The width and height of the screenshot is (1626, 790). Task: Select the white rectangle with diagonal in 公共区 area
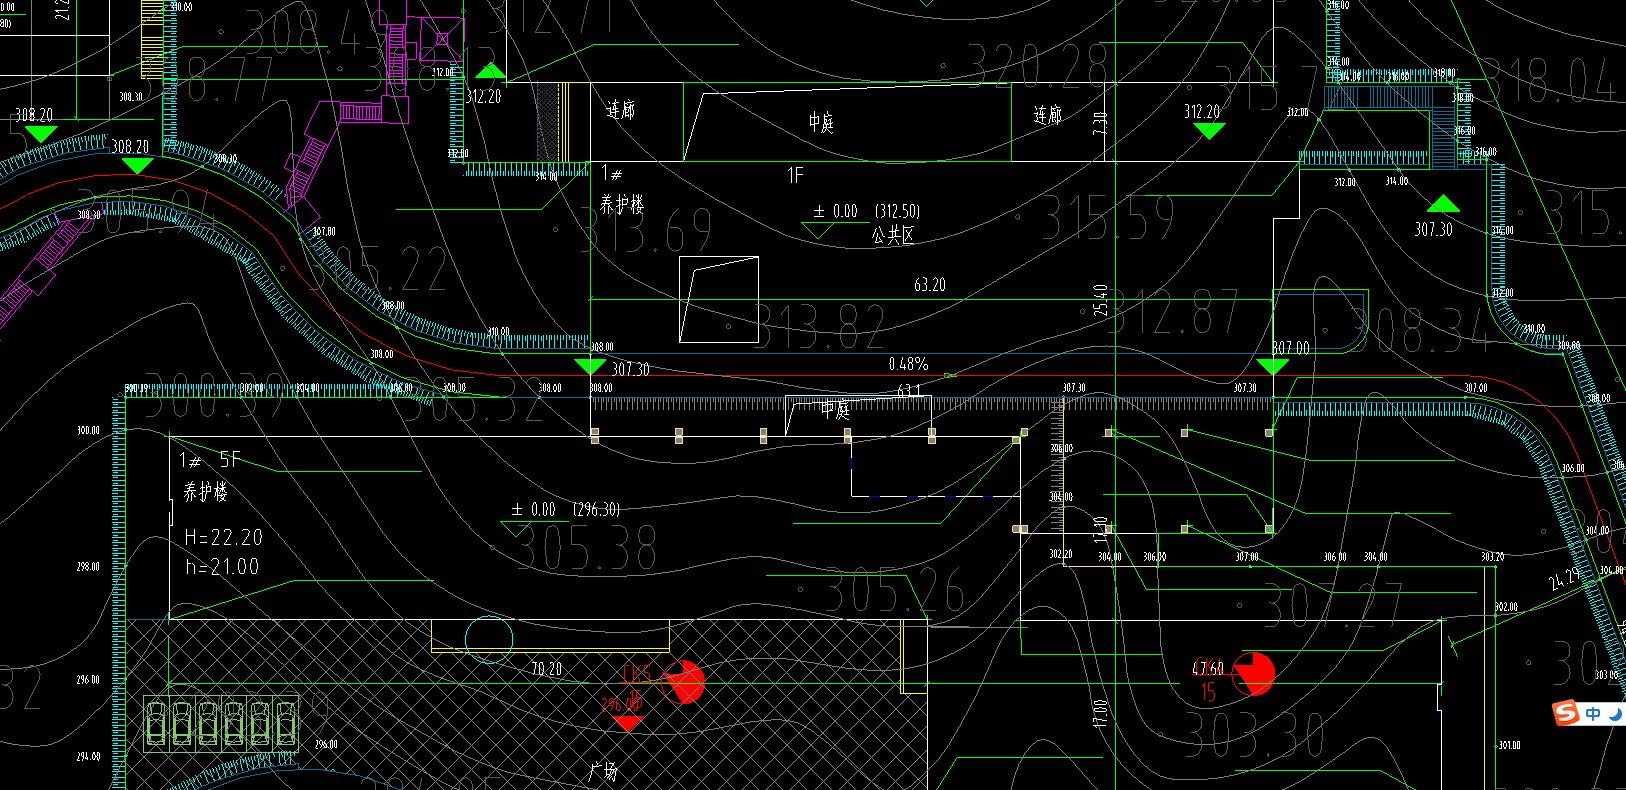click(719, 300)
